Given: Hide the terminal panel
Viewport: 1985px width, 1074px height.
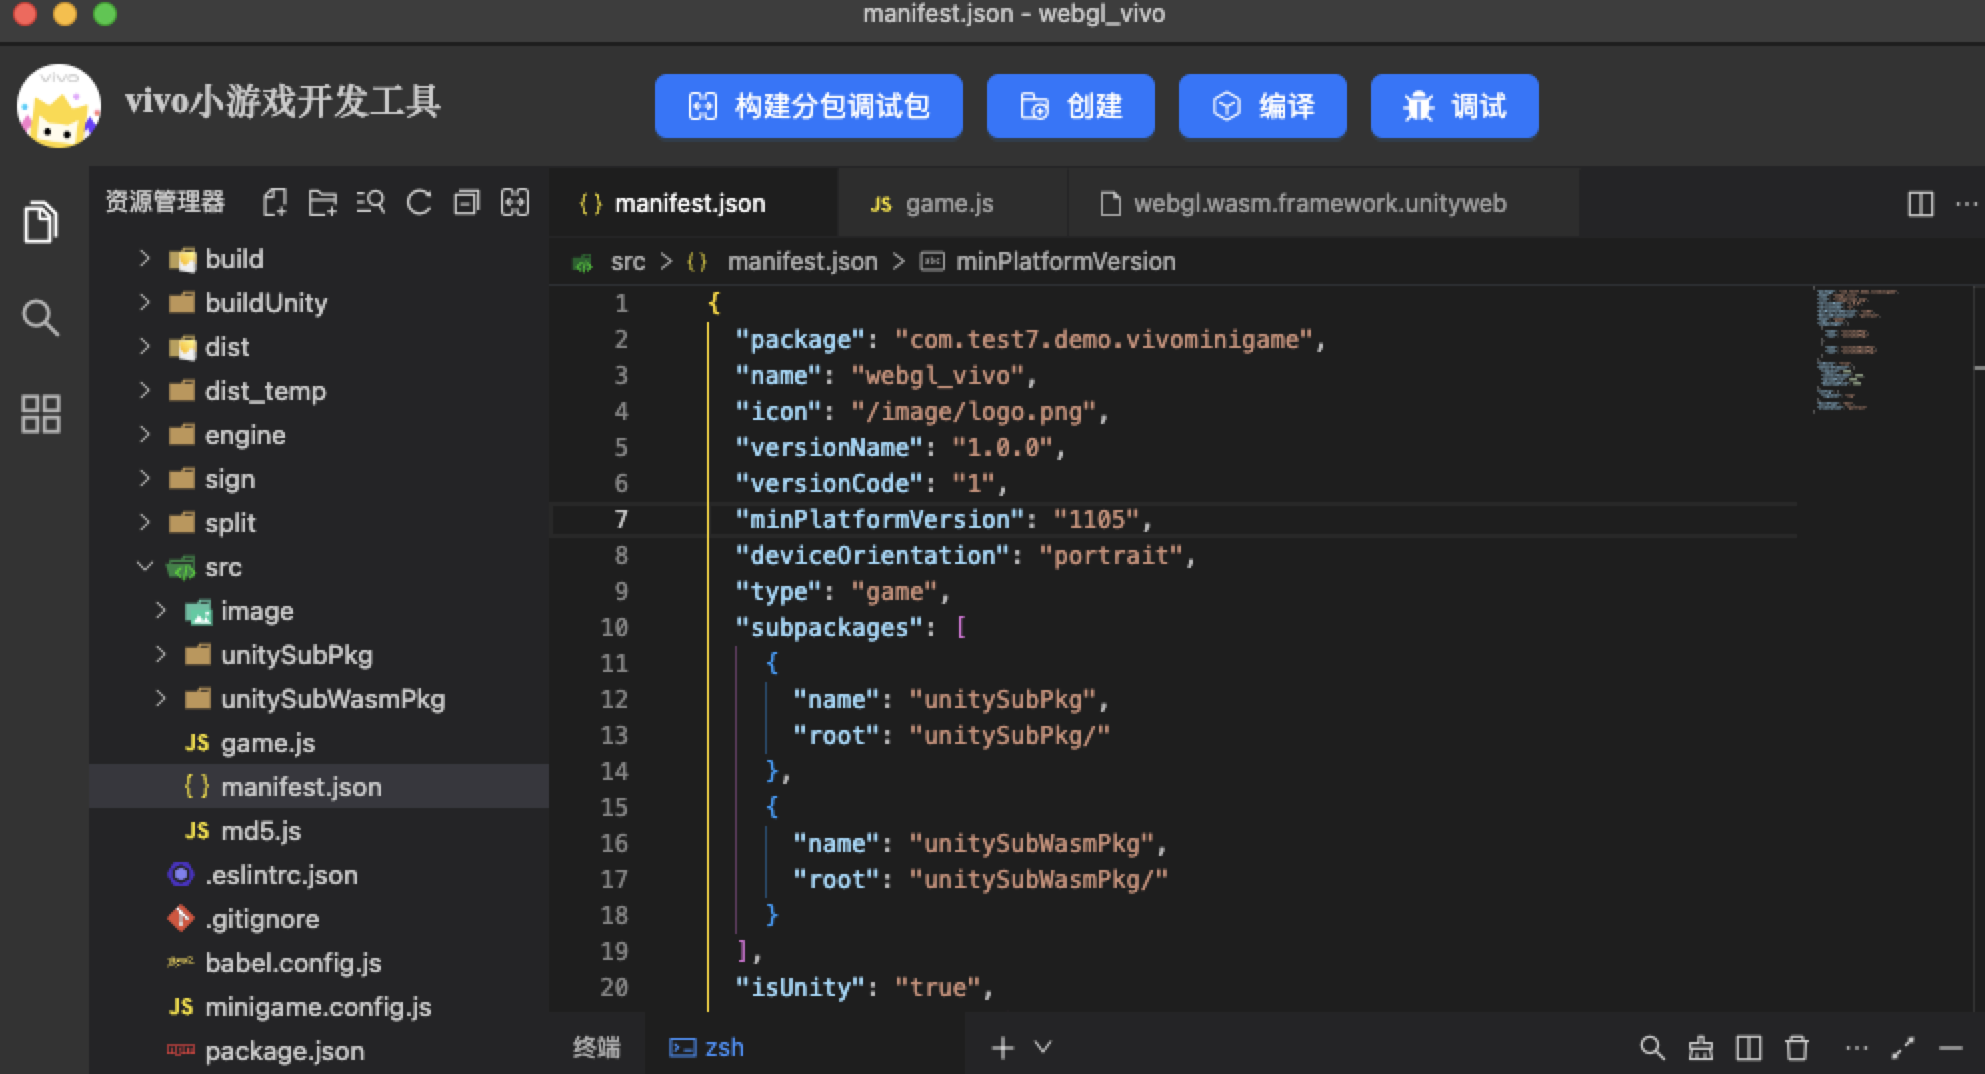Looking at the screenshot, I should point(1951,1048).
